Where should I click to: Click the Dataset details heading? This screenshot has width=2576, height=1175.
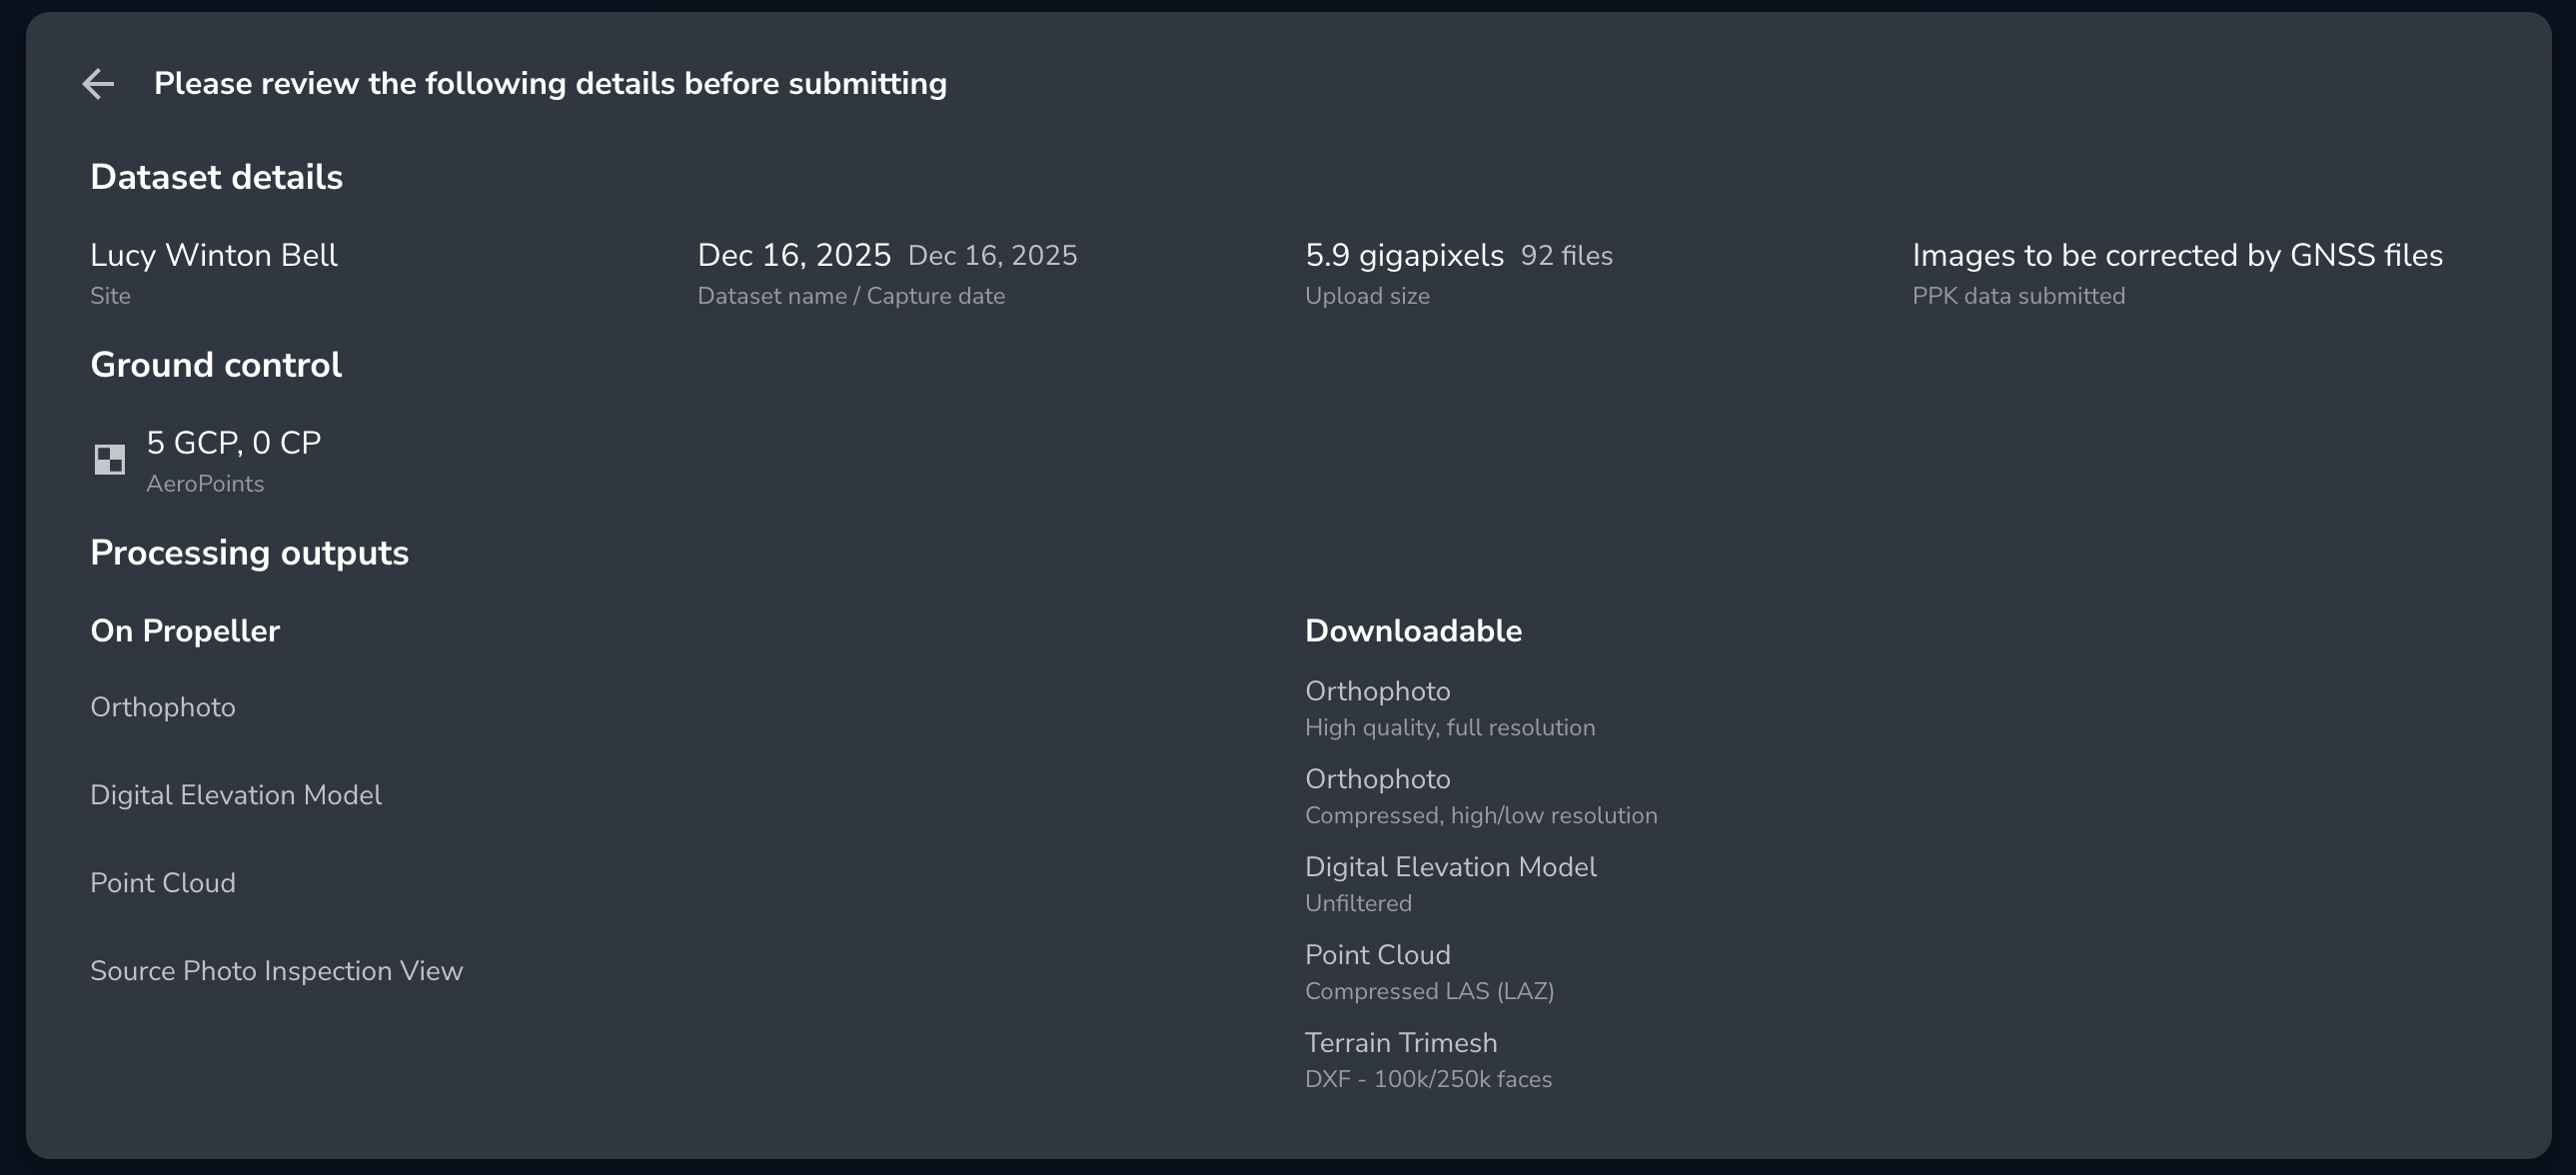(x=216, y=177)
